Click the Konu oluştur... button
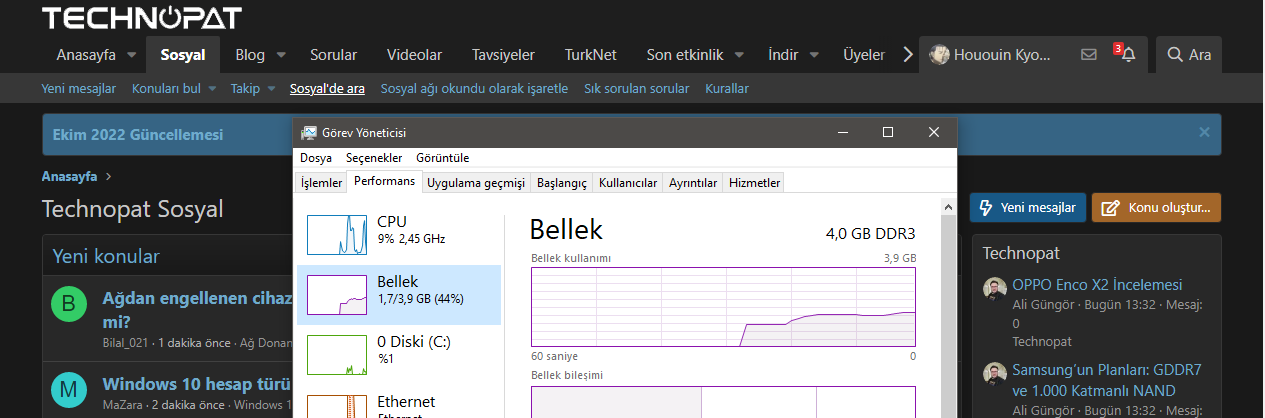 click(x=1156, y=208)
